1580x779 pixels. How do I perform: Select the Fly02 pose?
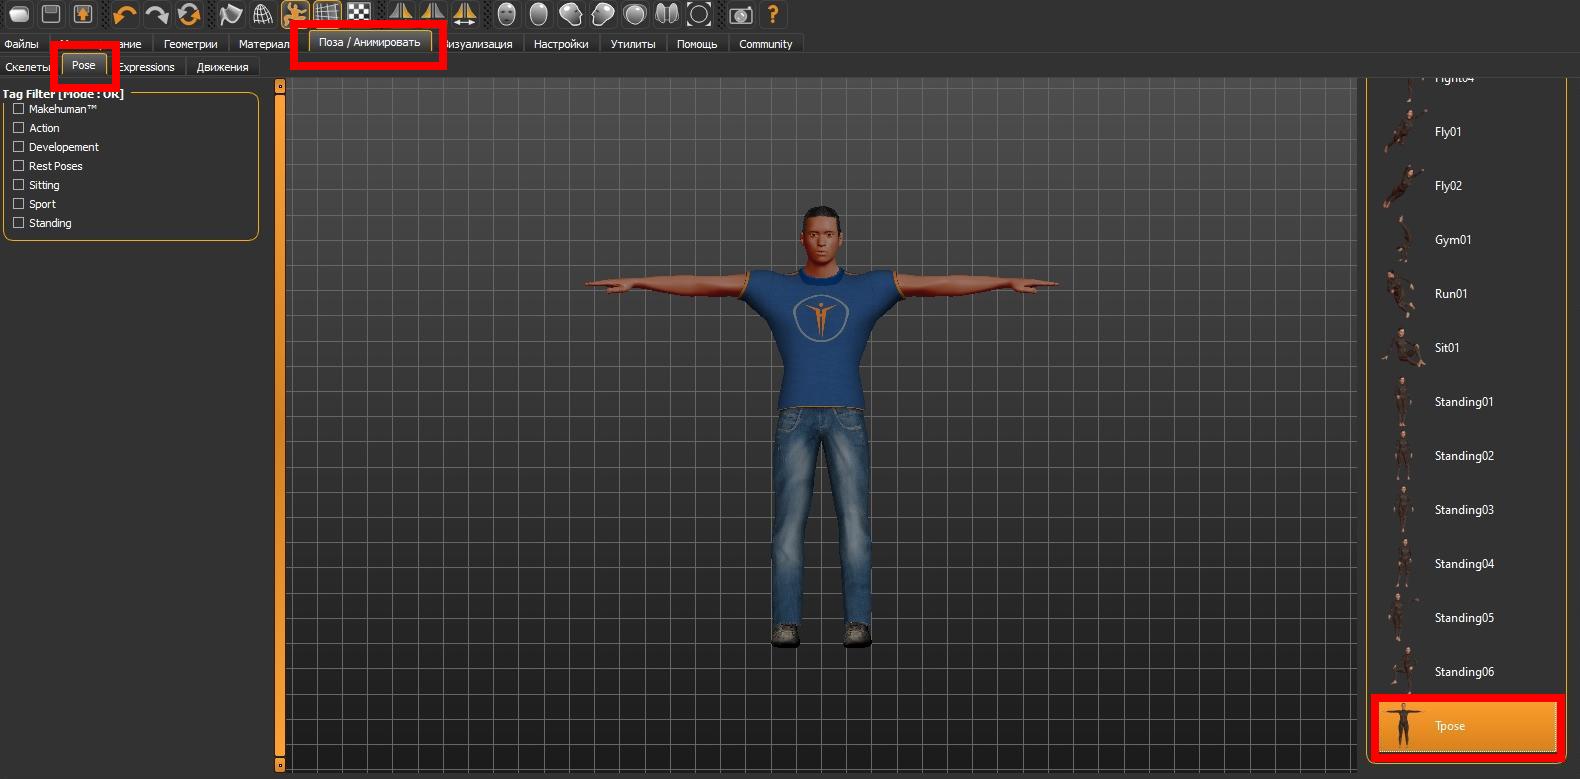click(x=1465, y=186)
